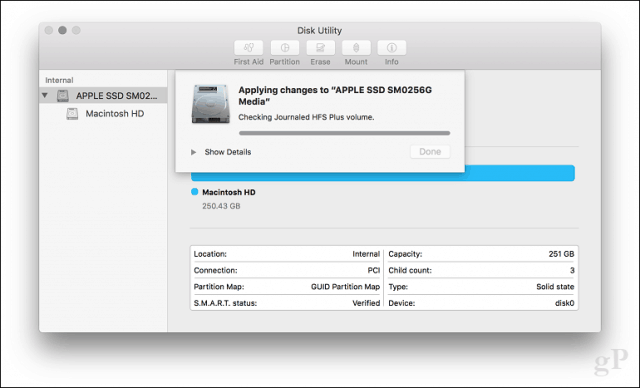Expand Show Details triangle
640x388 pixels.
coord(193,152)
